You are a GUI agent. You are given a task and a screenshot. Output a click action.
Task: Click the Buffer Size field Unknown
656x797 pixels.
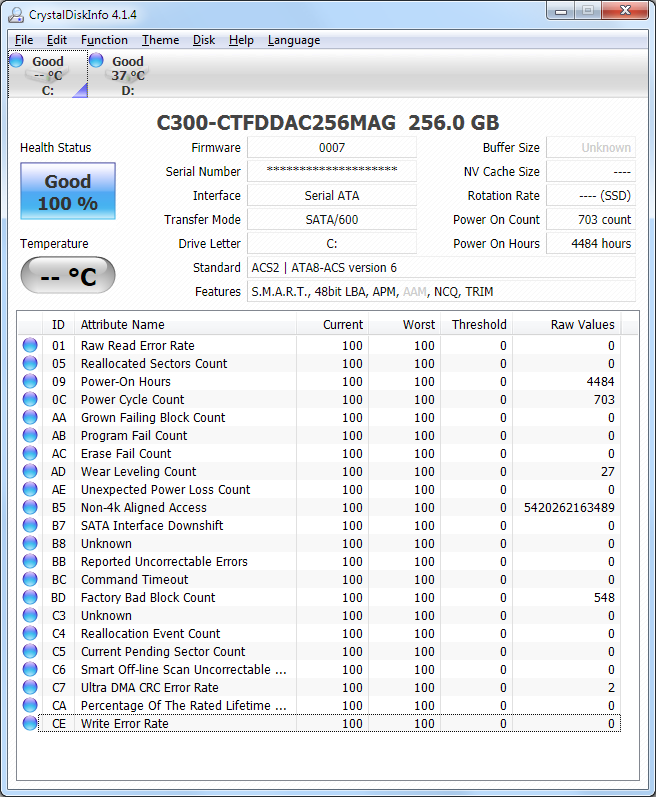[591, 147]
